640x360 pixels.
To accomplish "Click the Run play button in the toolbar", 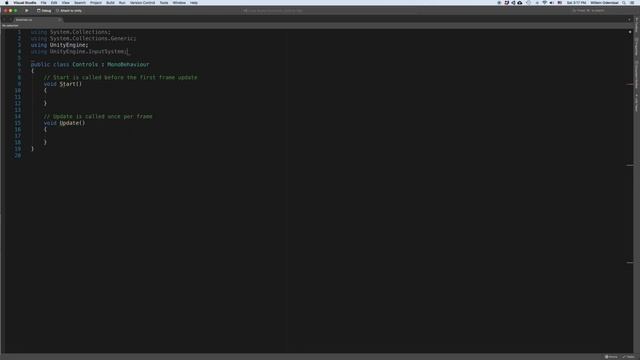I will 27,11.
